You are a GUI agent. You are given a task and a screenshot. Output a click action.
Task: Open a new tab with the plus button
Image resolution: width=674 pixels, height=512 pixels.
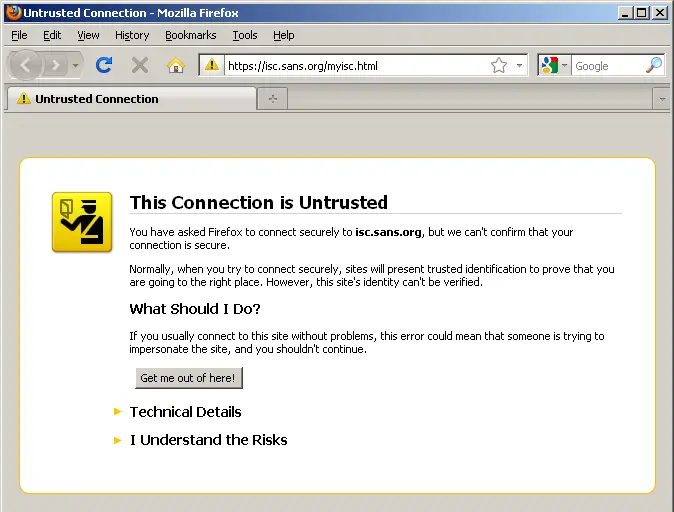273,99
